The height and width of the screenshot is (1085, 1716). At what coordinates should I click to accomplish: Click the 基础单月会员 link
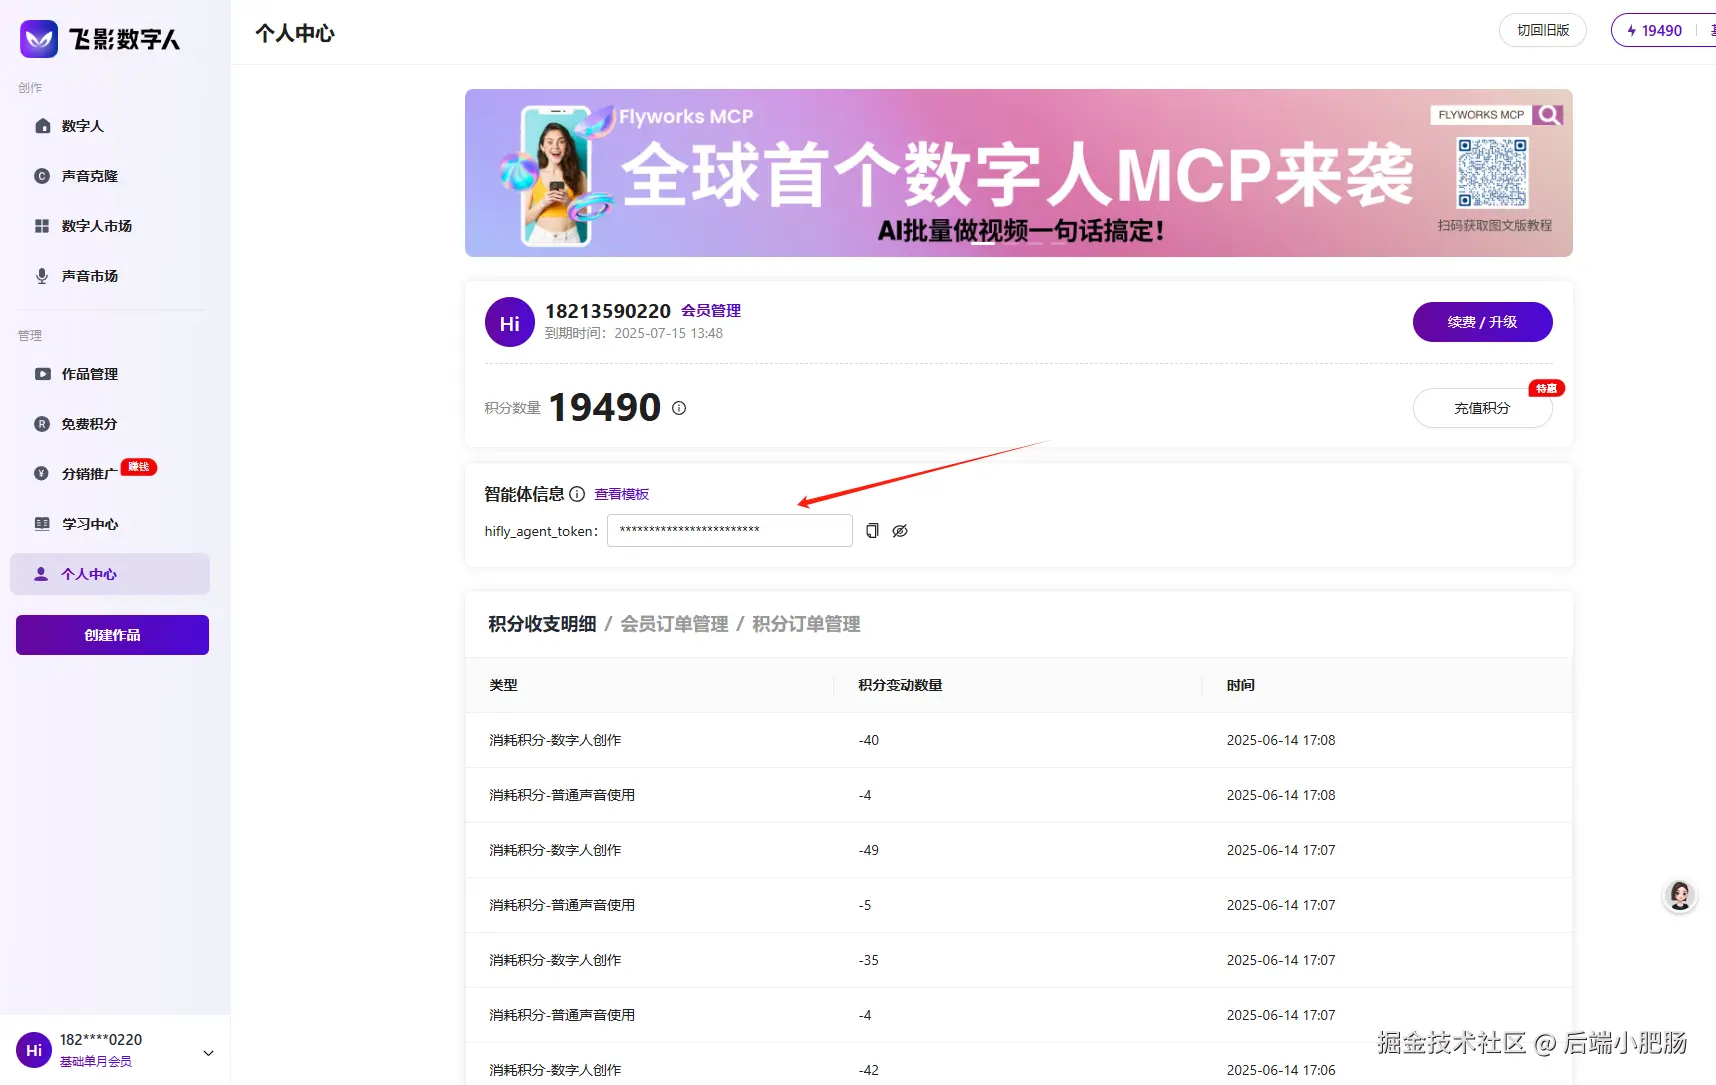pos(96,1061)
